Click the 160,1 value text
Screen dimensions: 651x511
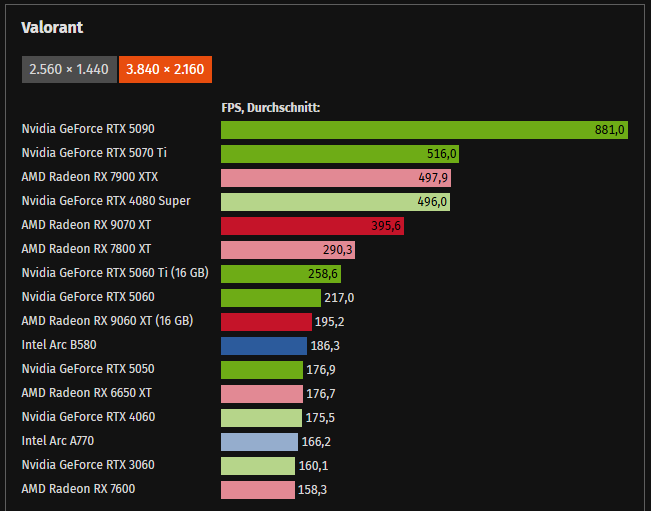click(313, 466)
